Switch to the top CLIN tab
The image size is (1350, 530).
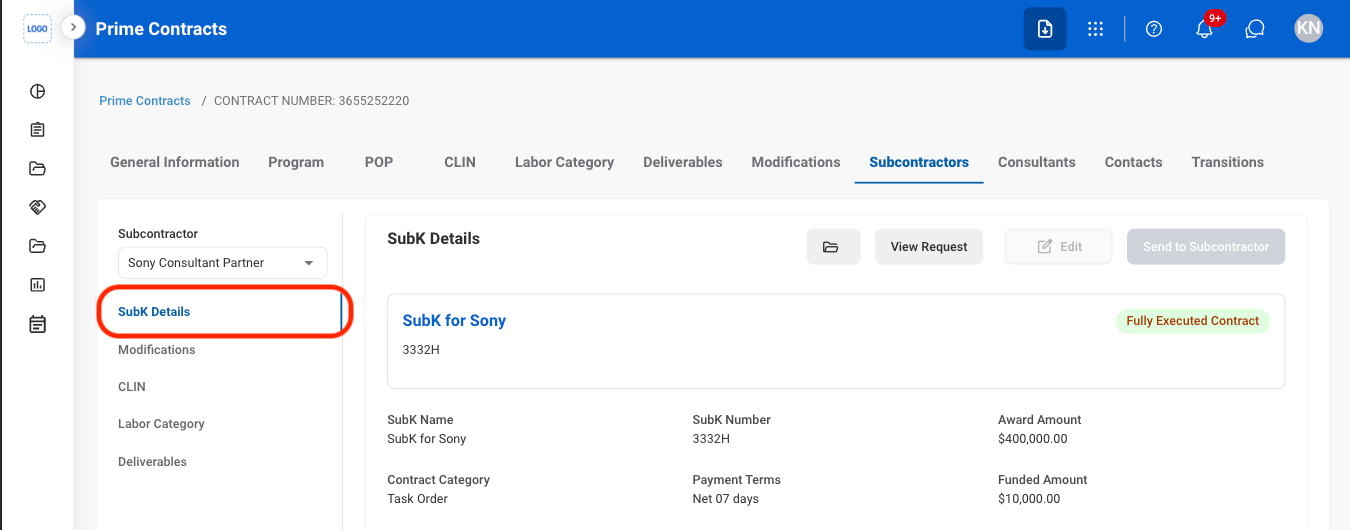coord(460,162)
